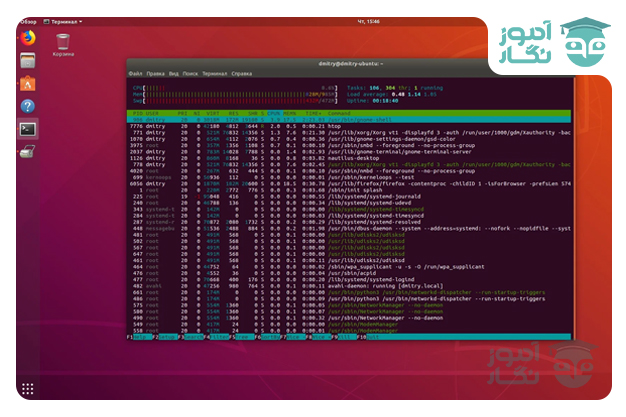Open the Вид menu
Screen dimensions: 626x417
[174, 74]
